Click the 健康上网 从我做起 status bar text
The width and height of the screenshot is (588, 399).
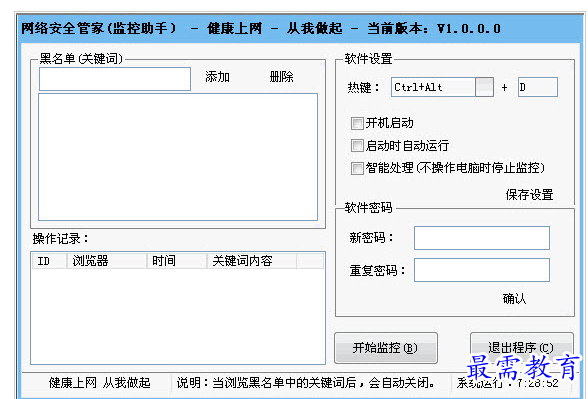99,383
